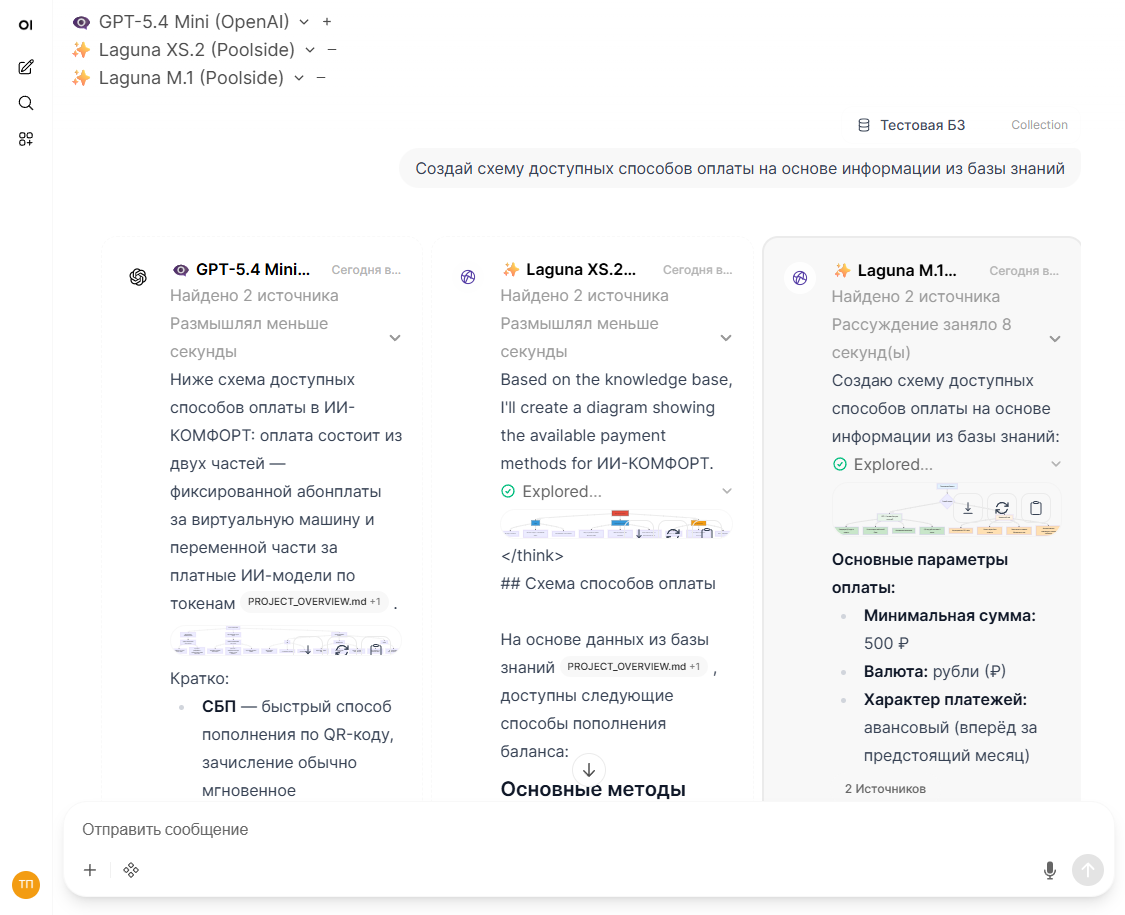Viewport: 1125px width, 915px height.
Task: Remove Laguna M.1 model with minus icon
Action: tap(321, 78)
